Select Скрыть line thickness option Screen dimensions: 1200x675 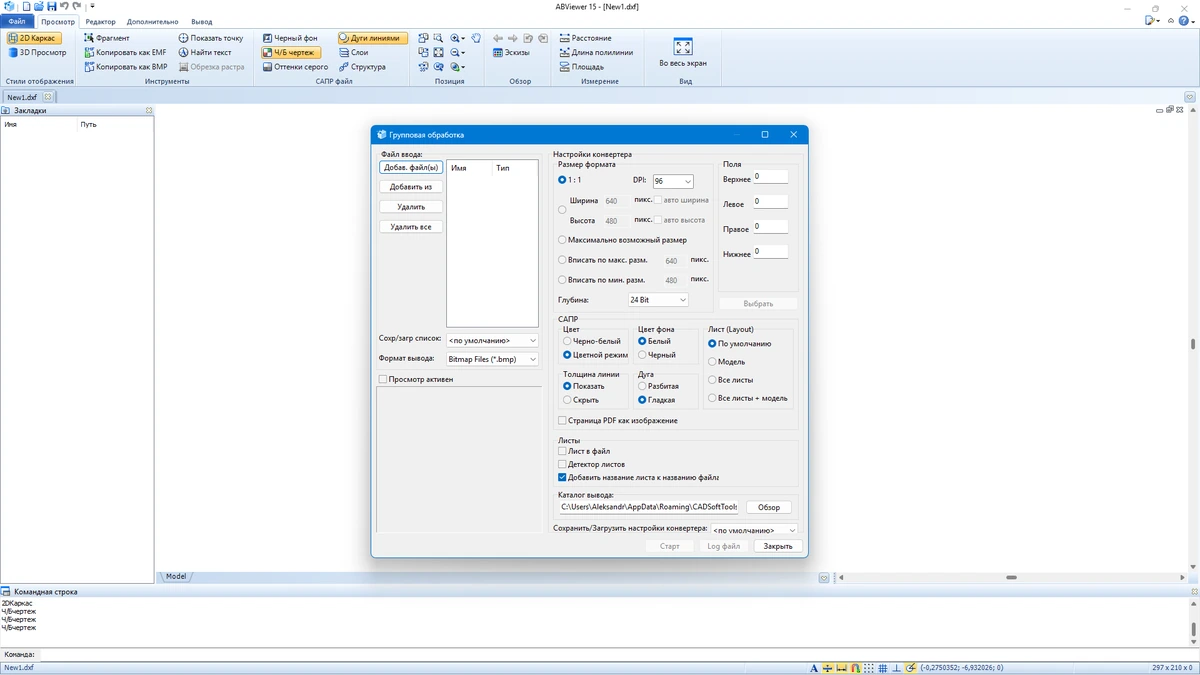[x=583, y=400]
